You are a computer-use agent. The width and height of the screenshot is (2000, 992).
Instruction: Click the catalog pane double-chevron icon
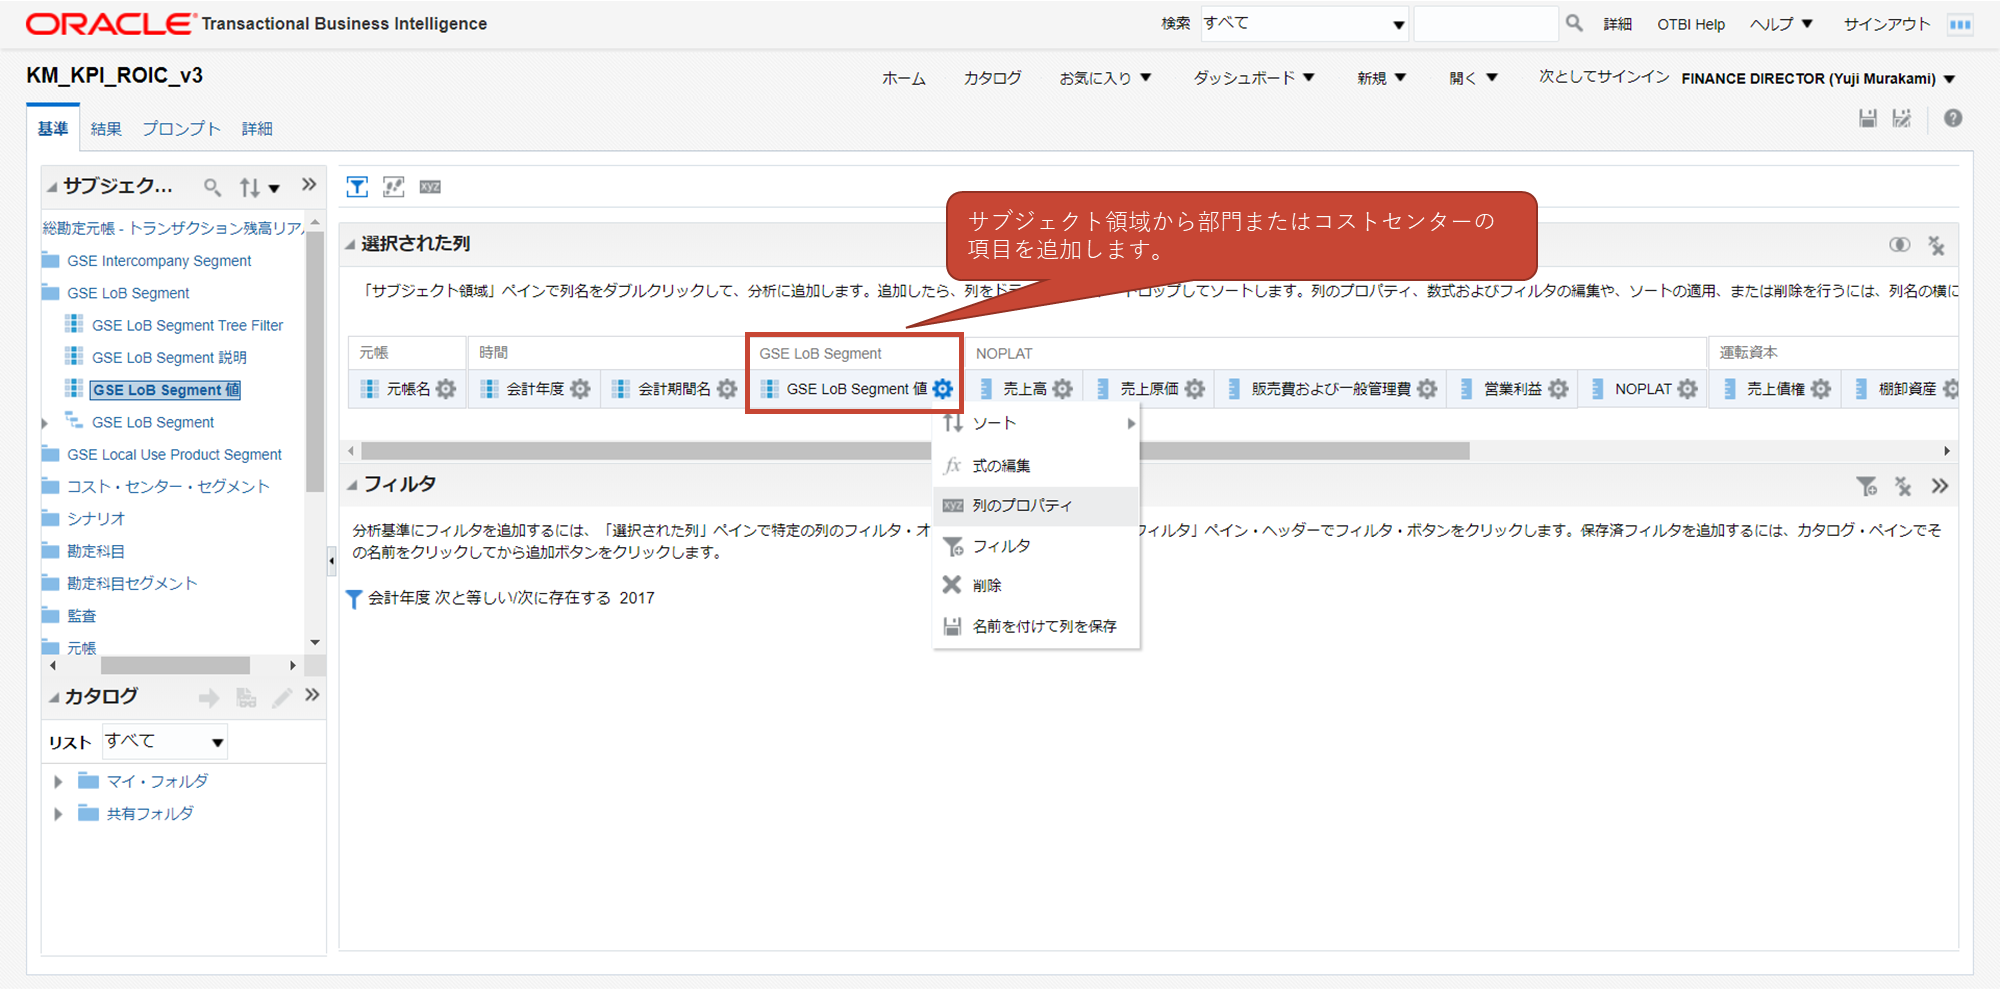click(312, 695)
